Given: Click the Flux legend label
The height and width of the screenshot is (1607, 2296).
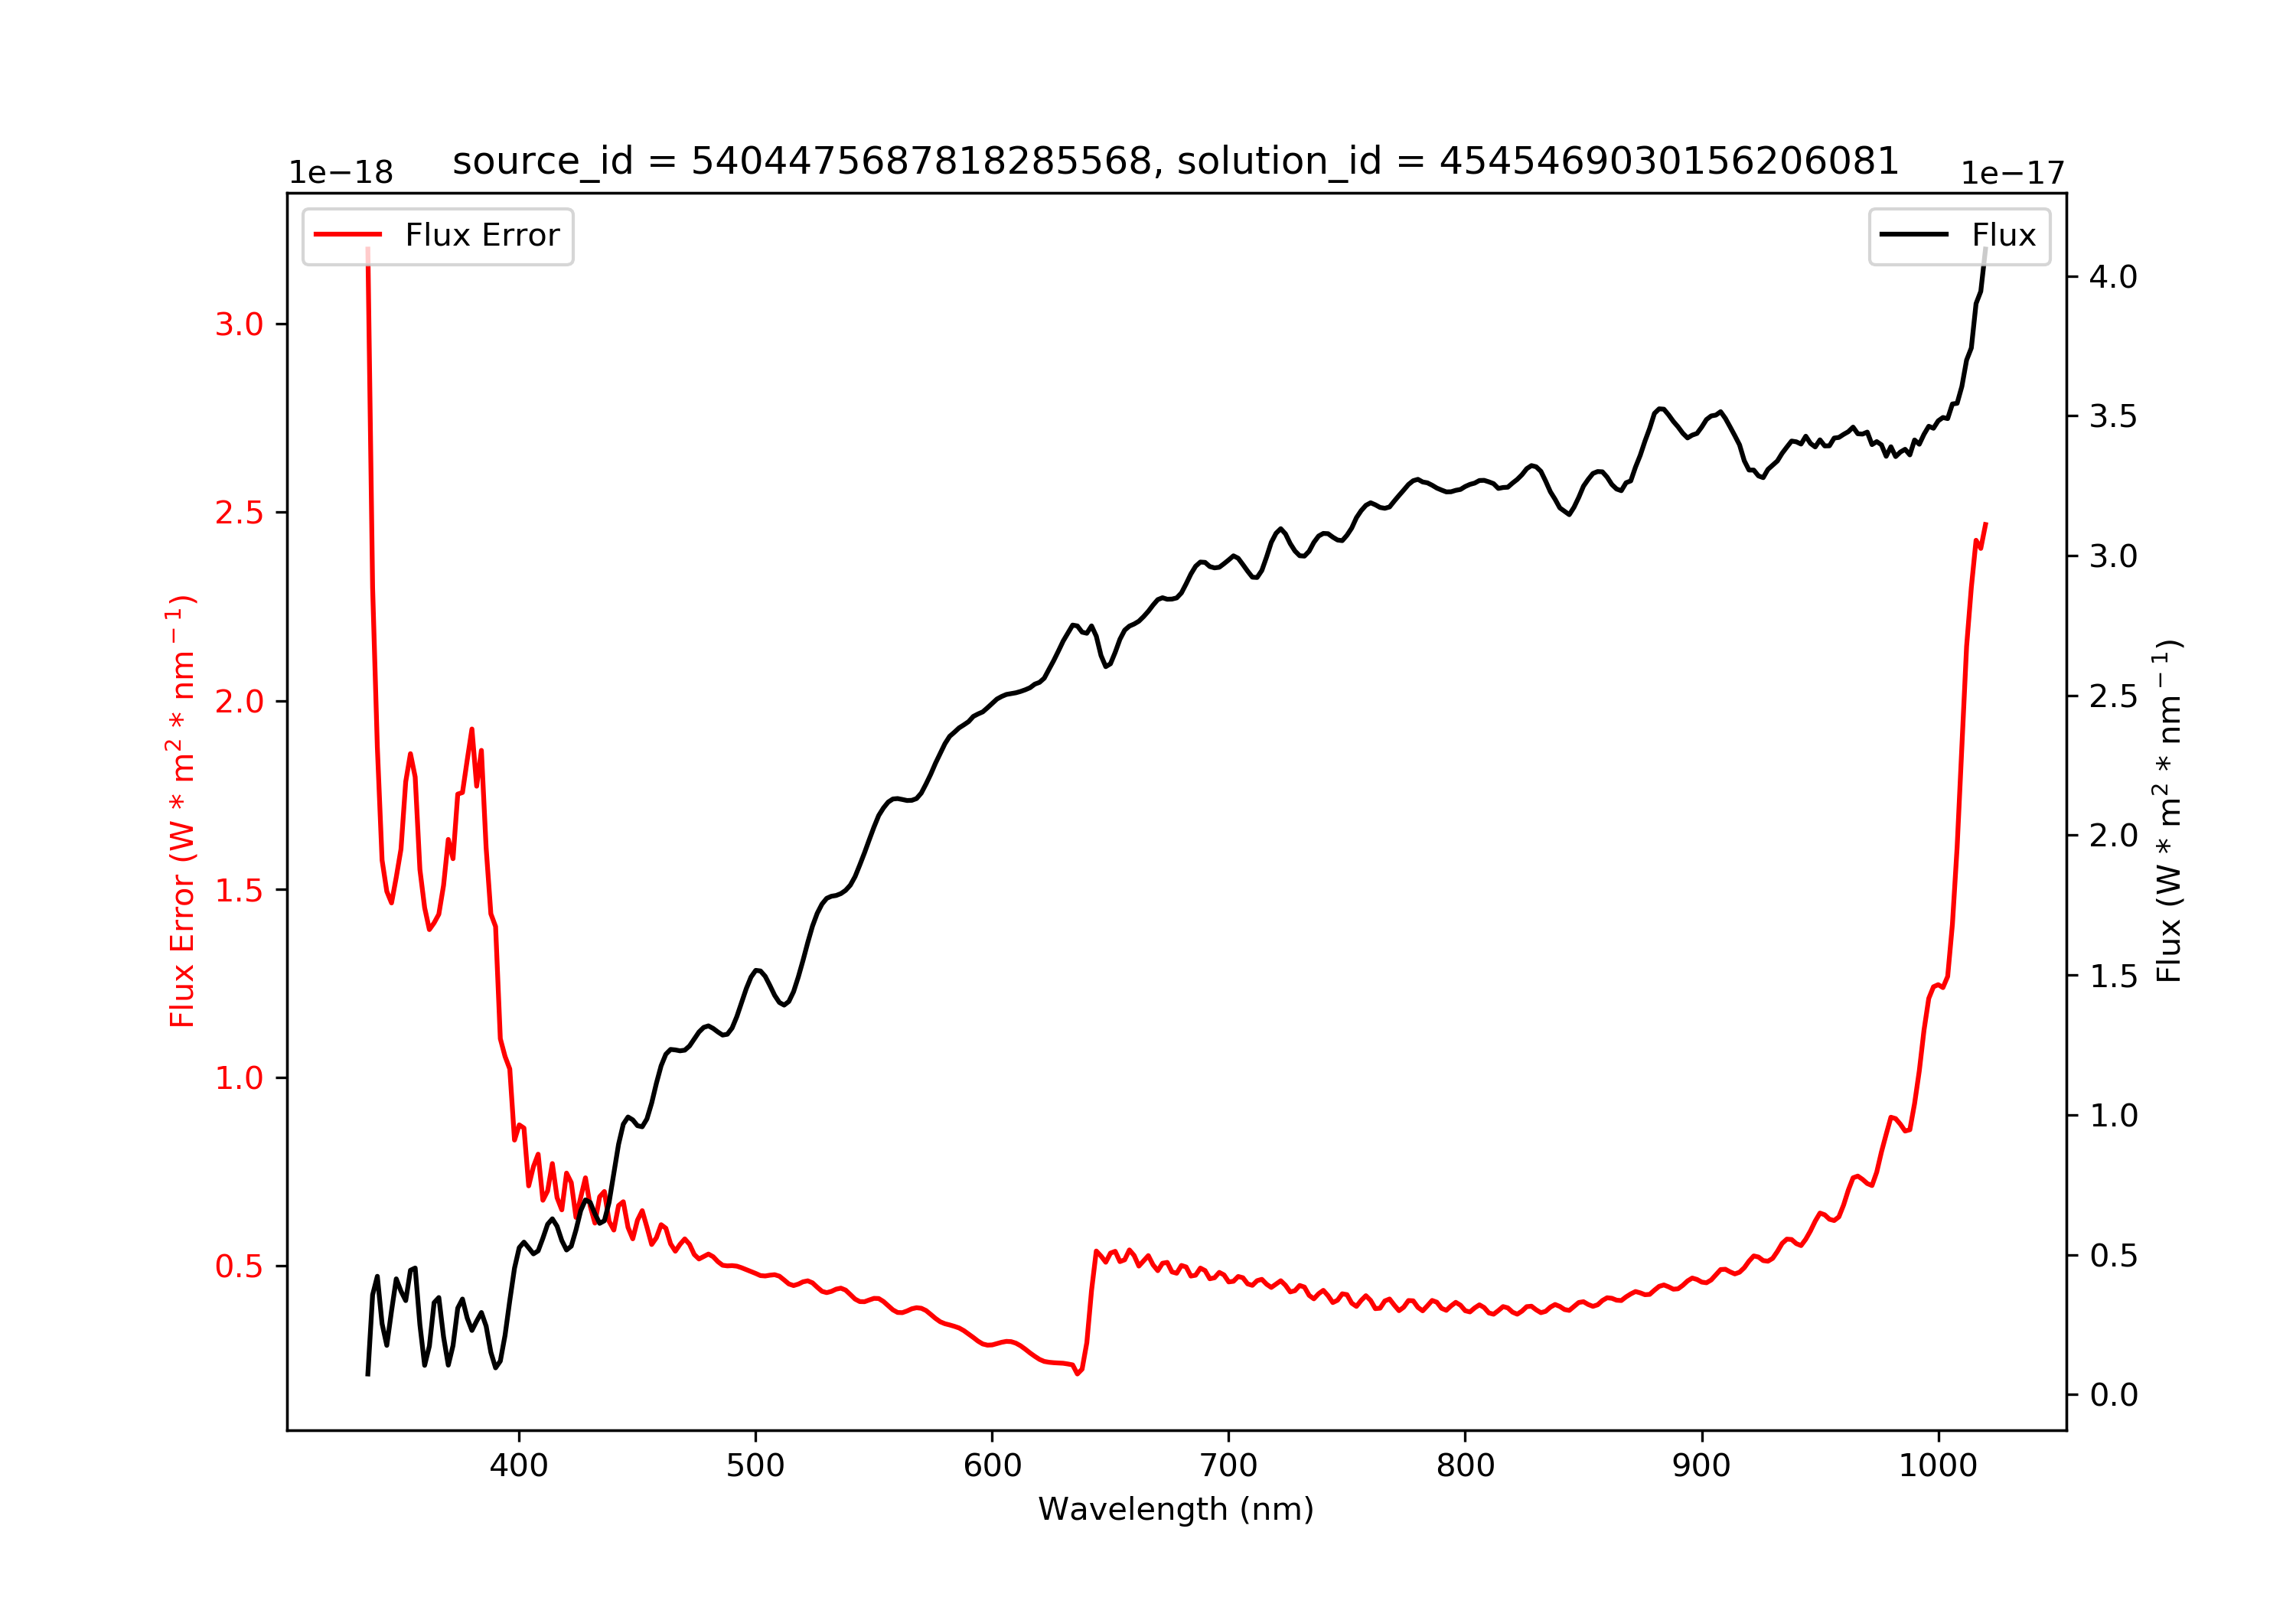Looking at the screenshot, I should pyautogui.click(x=2003, y=235).
